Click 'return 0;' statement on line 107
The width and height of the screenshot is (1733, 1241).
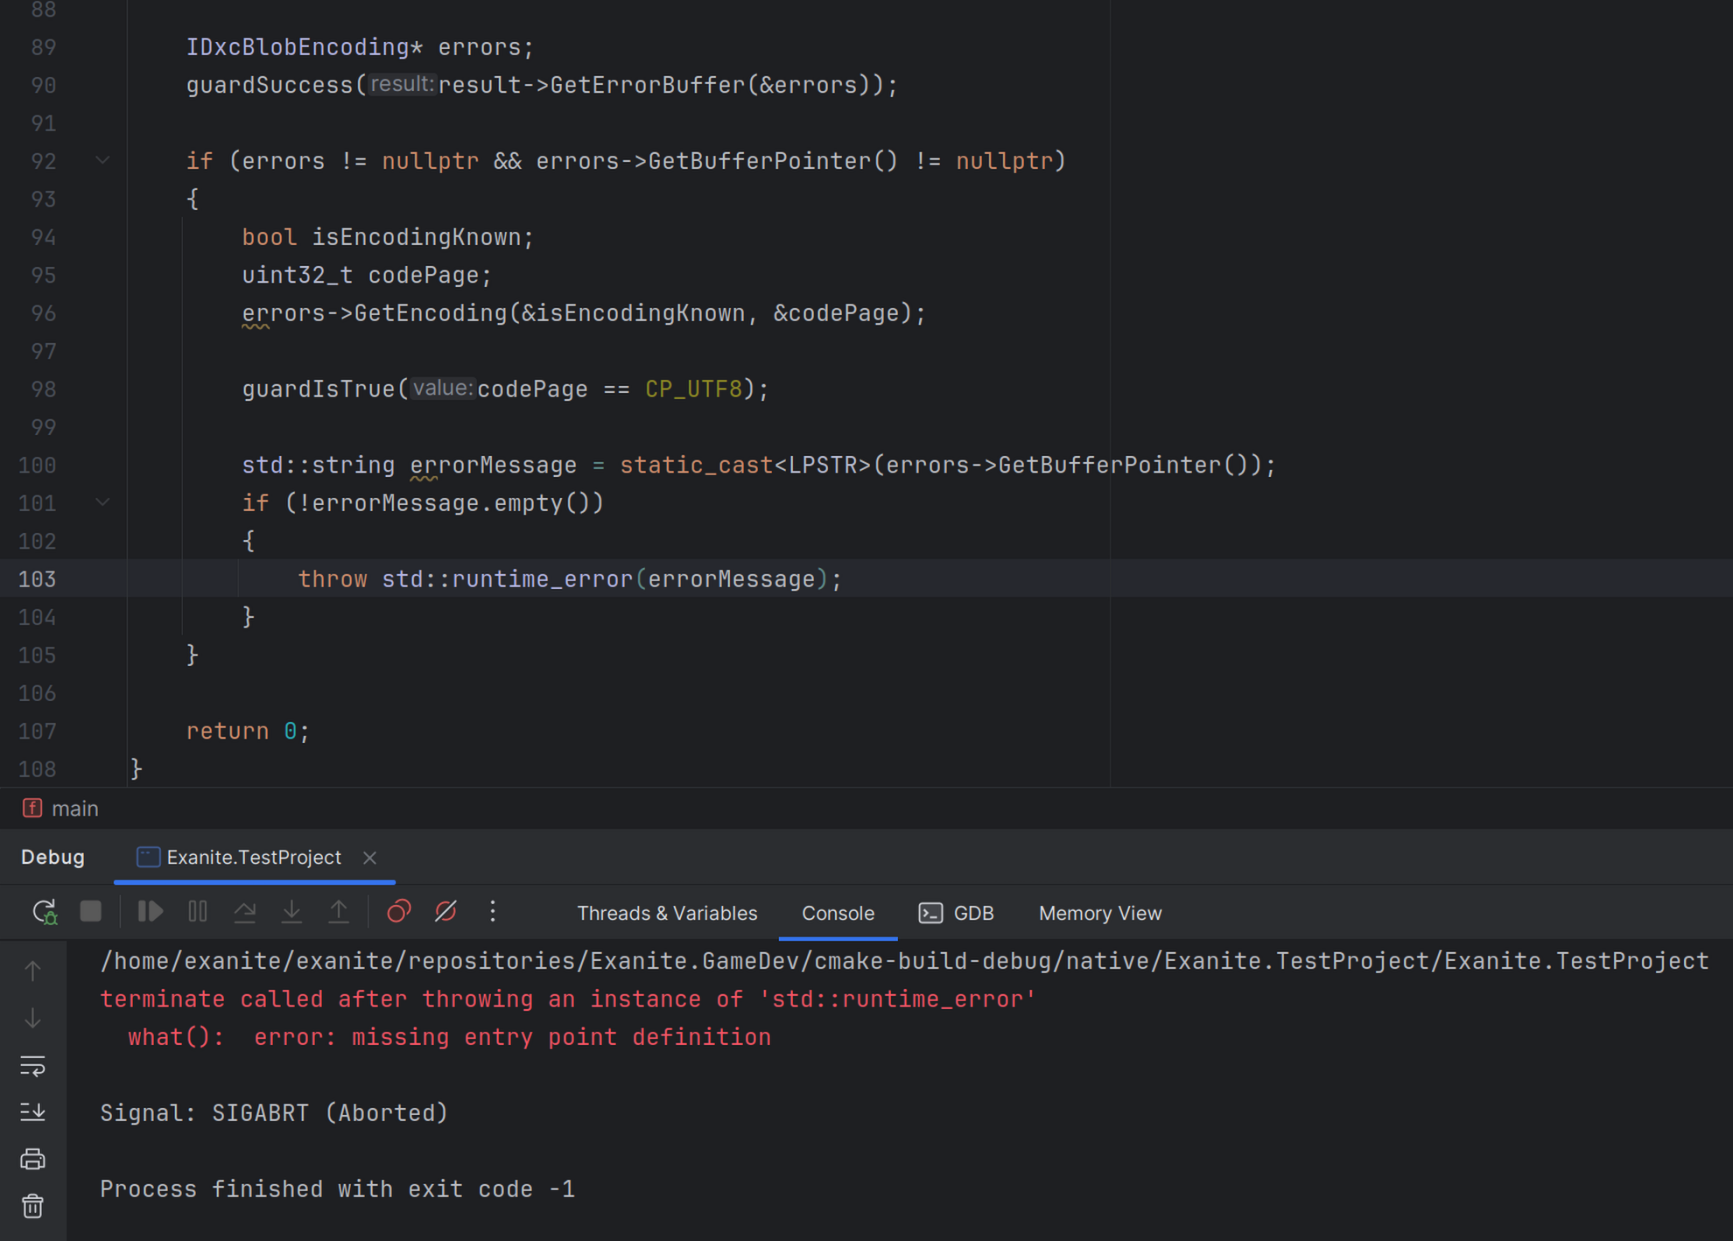coord(248,731)
